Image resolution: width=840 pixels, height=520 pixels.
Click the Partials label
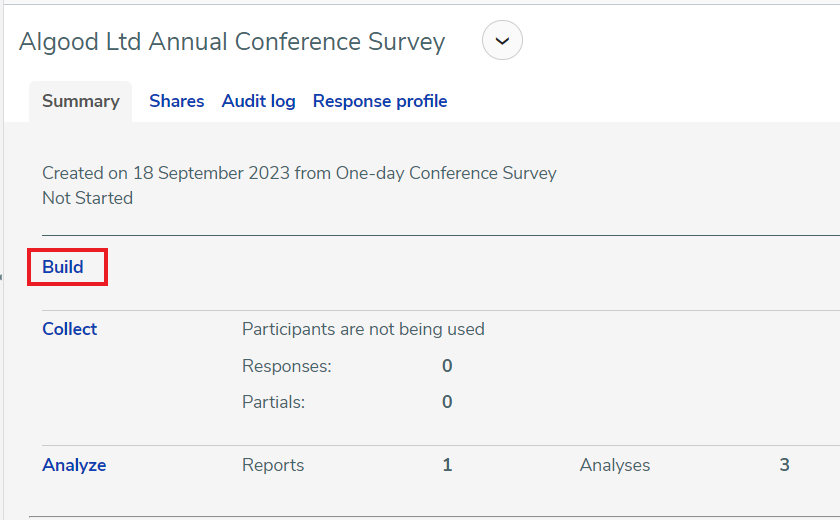click(x=273, y=402)
